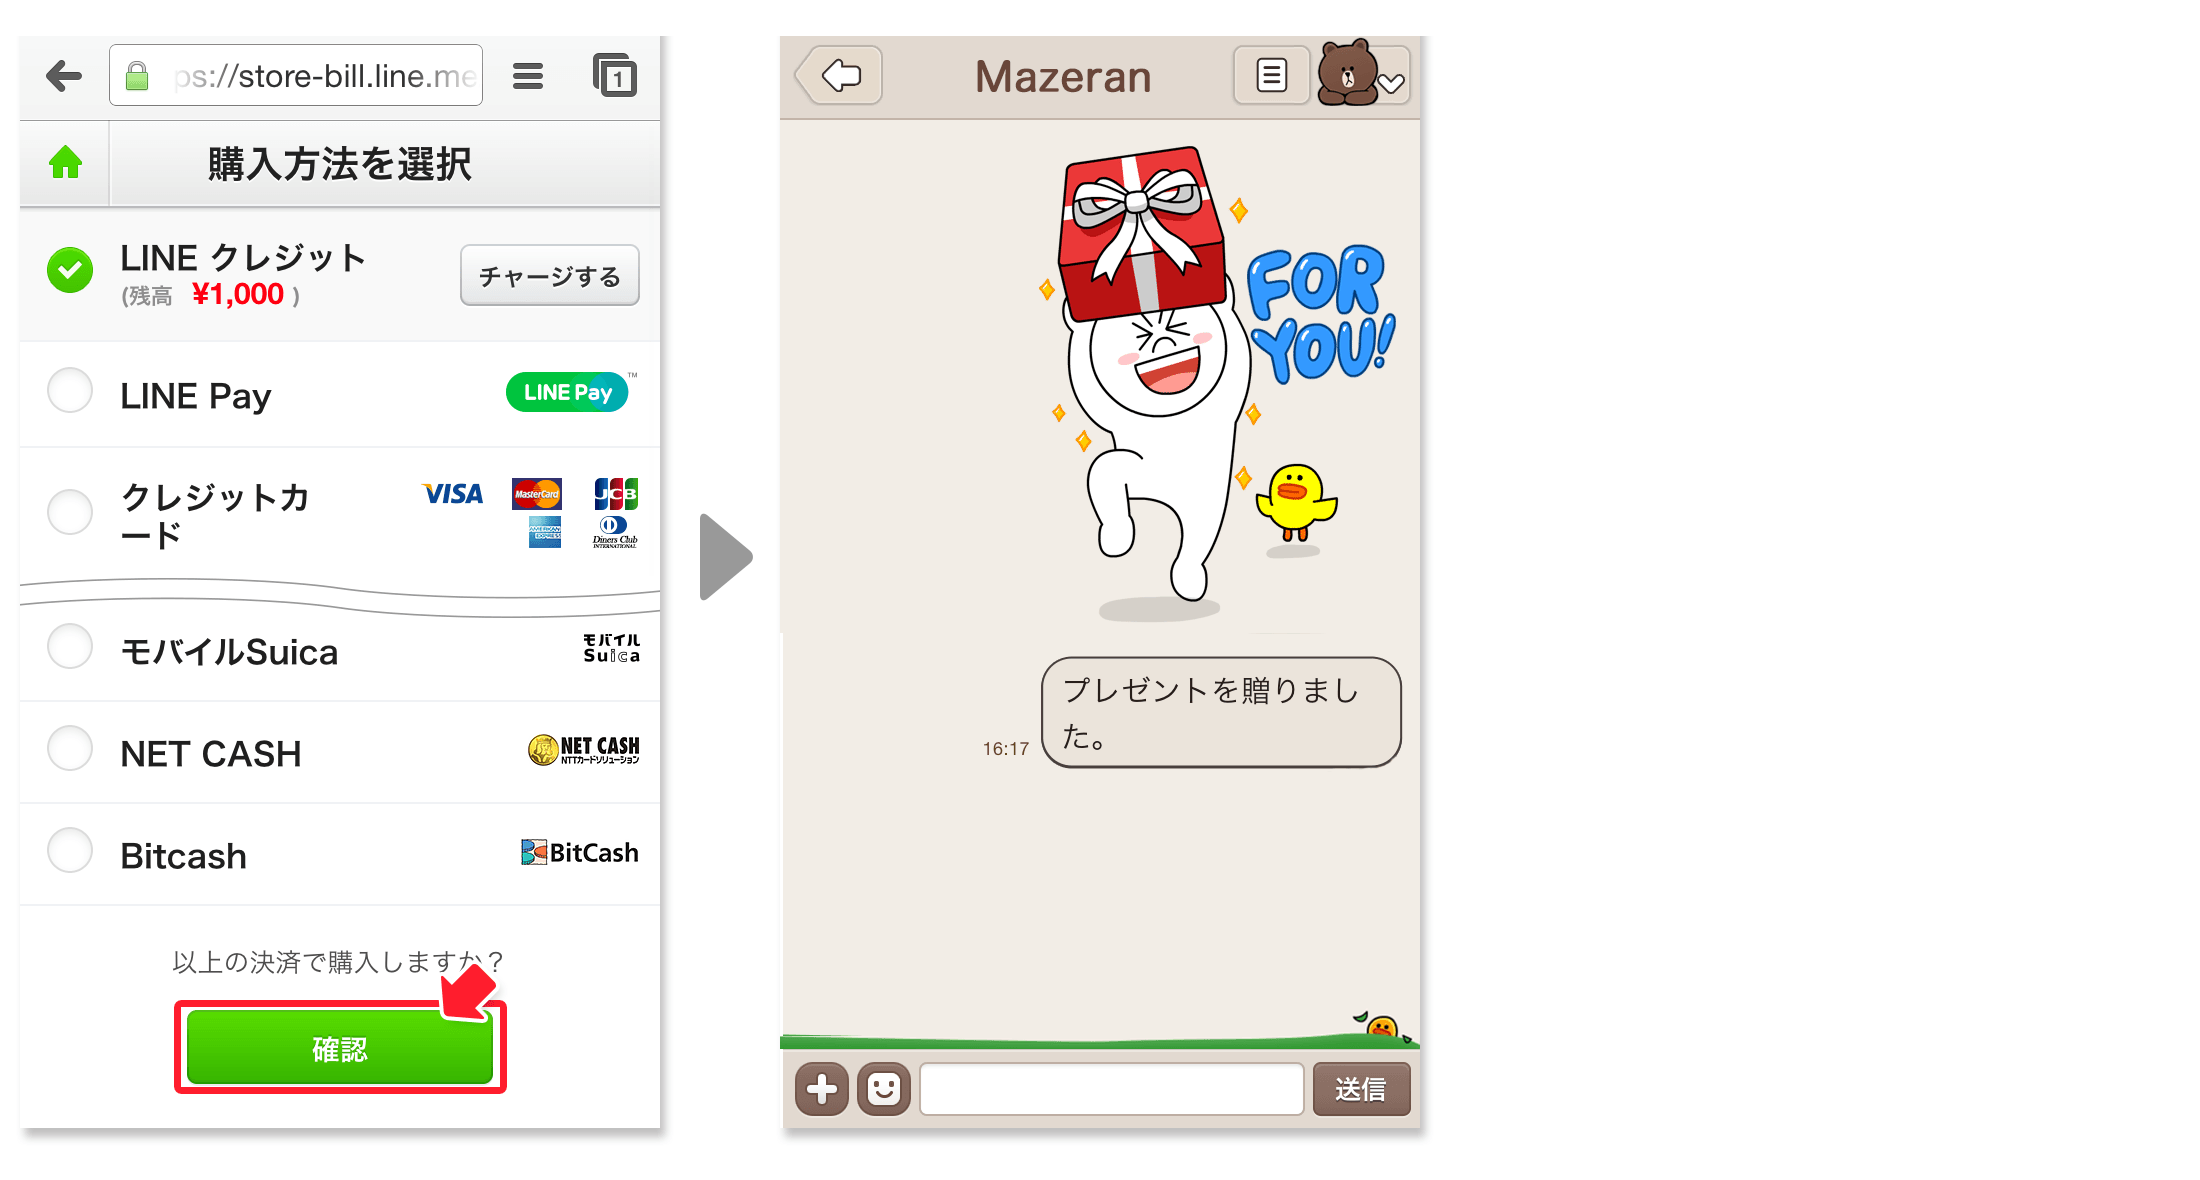Go to the green home icon
This screenshot has width=2200, height=1180.
point(66,162)
